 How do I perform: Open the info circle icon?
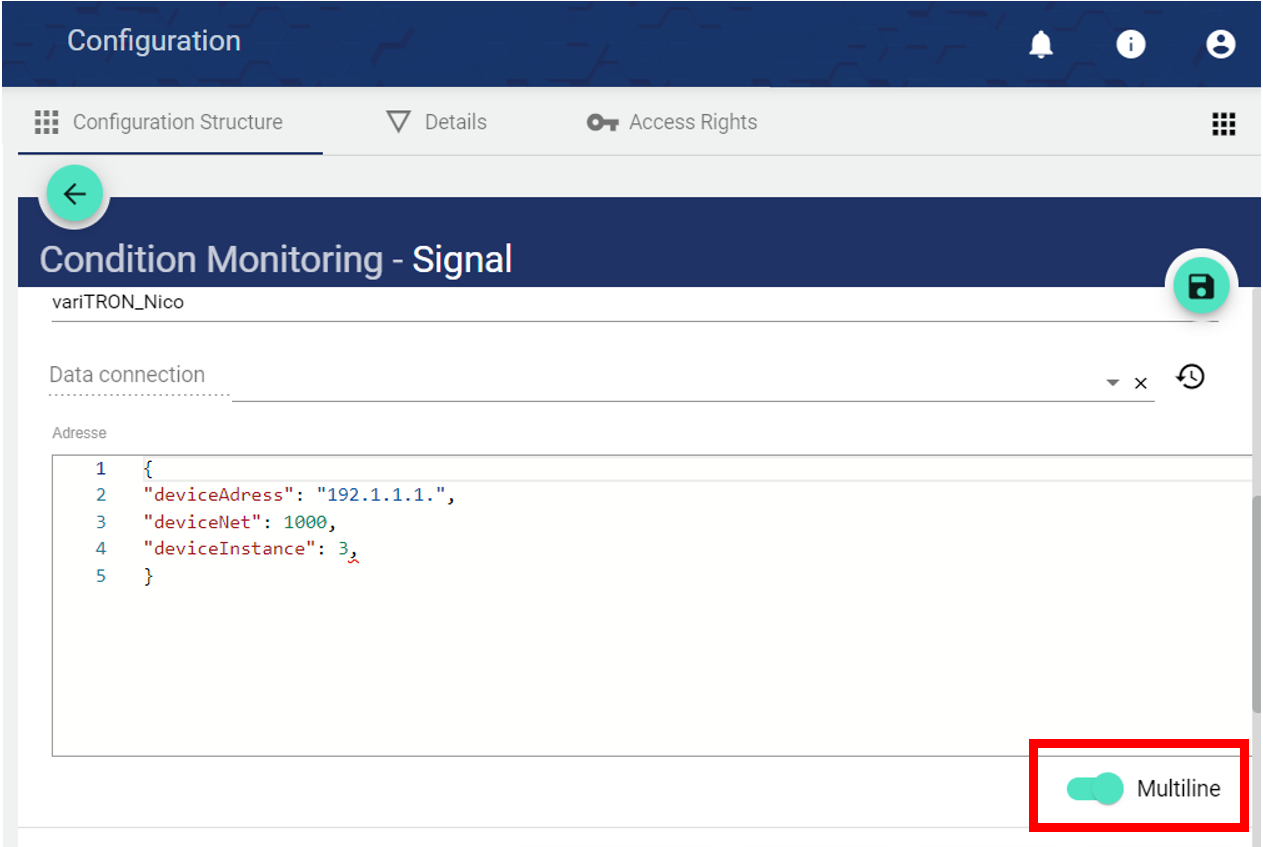click(1130, 44)
